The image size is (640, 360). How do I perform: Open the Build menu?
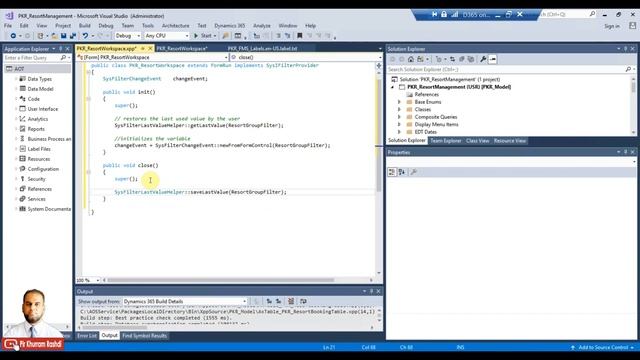pyautogui.click(x=84, y=25)
